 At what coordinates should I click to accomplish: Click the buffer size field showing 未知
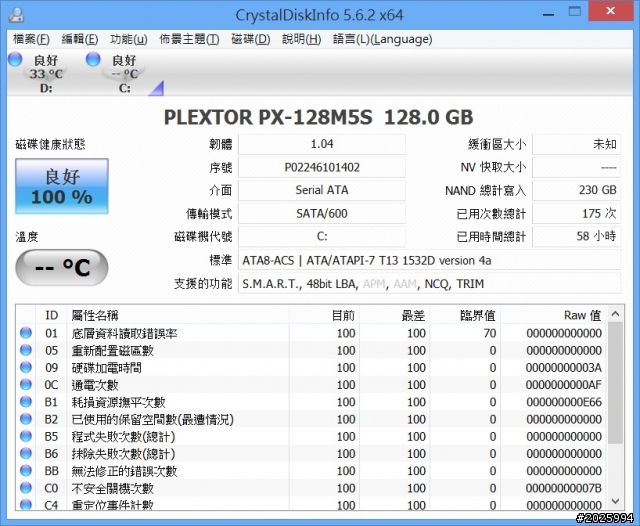click(x=576, y=144)
